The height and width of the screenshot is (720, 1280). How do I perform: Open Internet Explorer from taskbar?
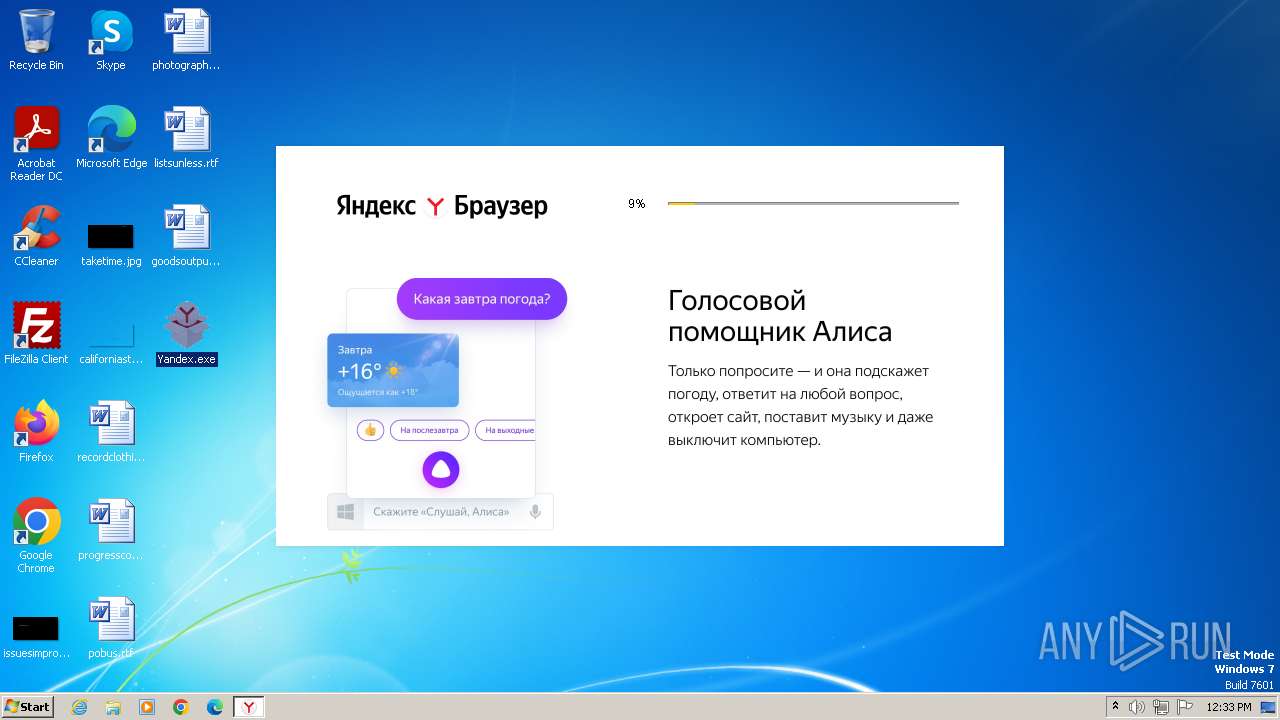[x=80, y=707]
